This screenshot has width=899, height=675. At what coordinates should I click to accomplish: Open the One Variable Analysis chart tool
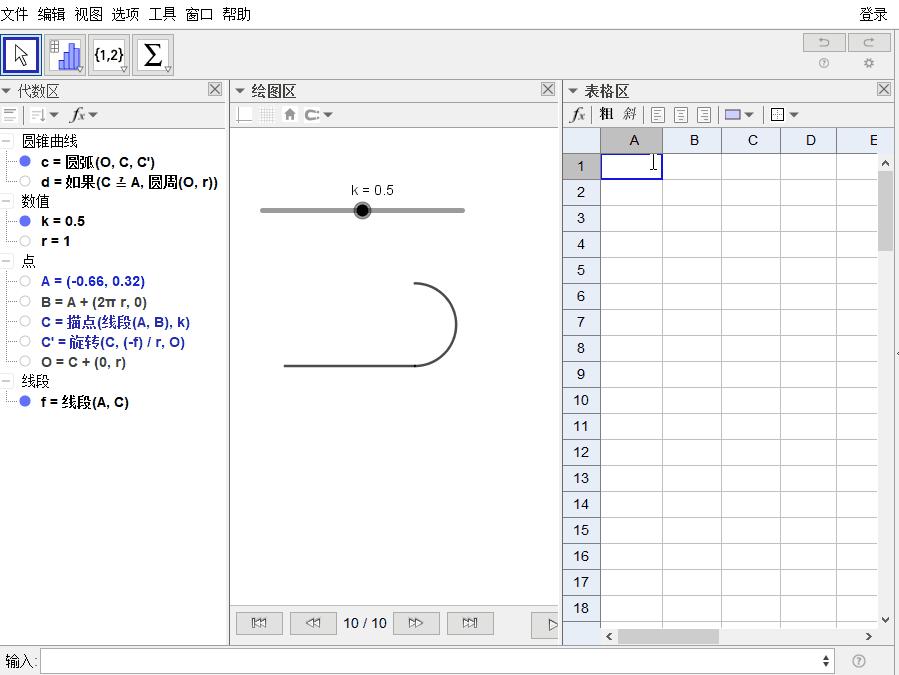(65, 55)
